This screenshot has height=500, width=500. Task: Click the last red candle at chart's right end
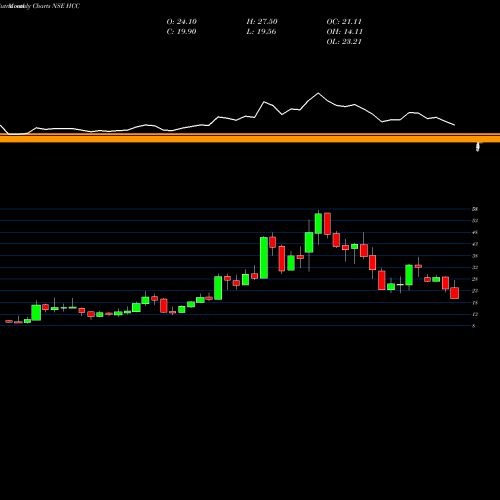(454, 293)
